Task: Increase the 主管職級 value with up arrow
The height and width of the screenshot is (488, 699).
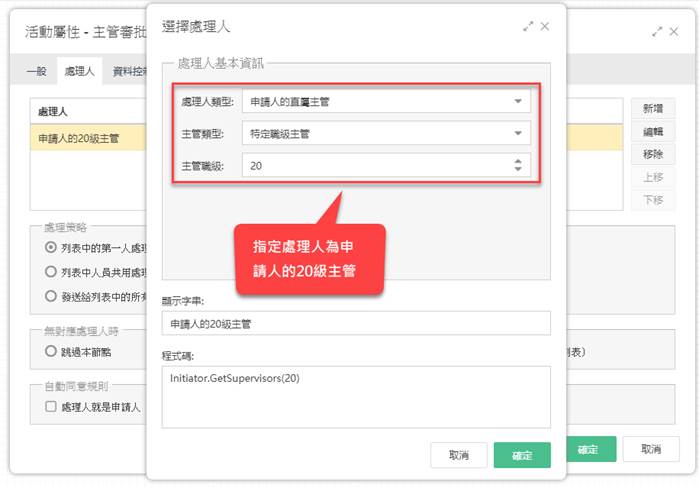Action: (x=518, y=161)
